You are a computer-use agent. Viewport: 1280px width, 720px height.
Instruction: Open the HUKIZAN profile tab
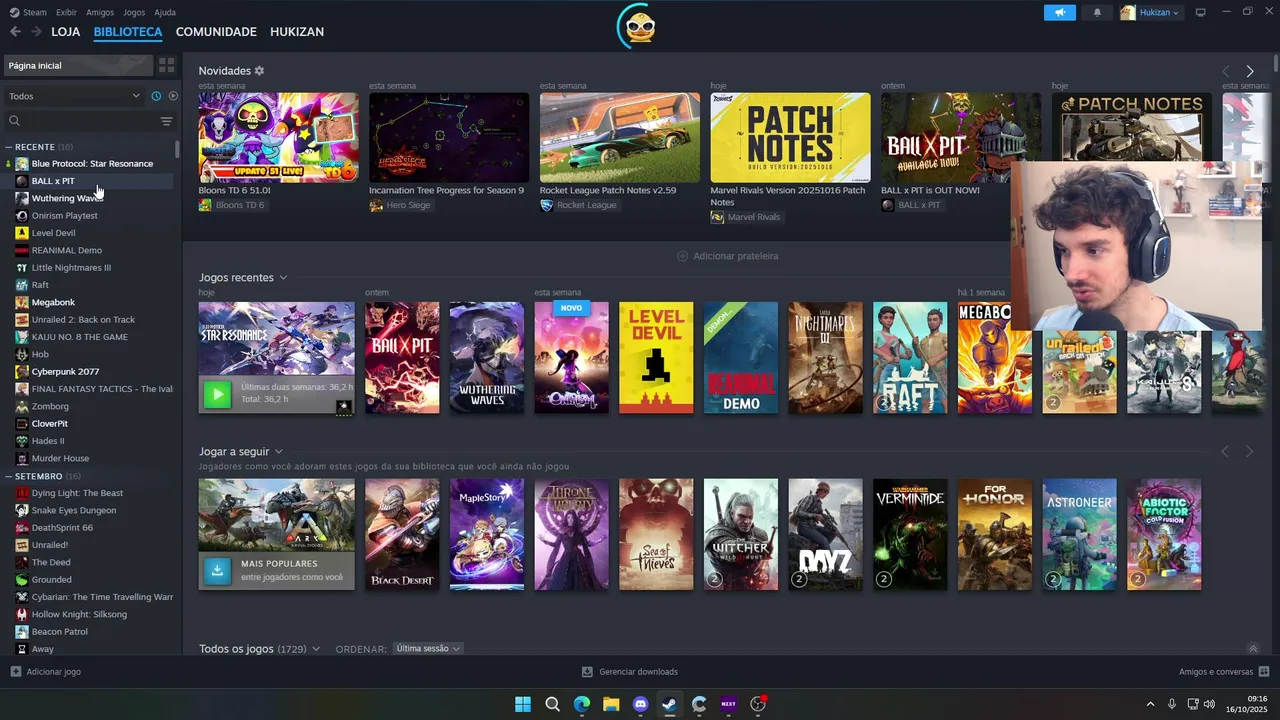(x=297, y=32)
